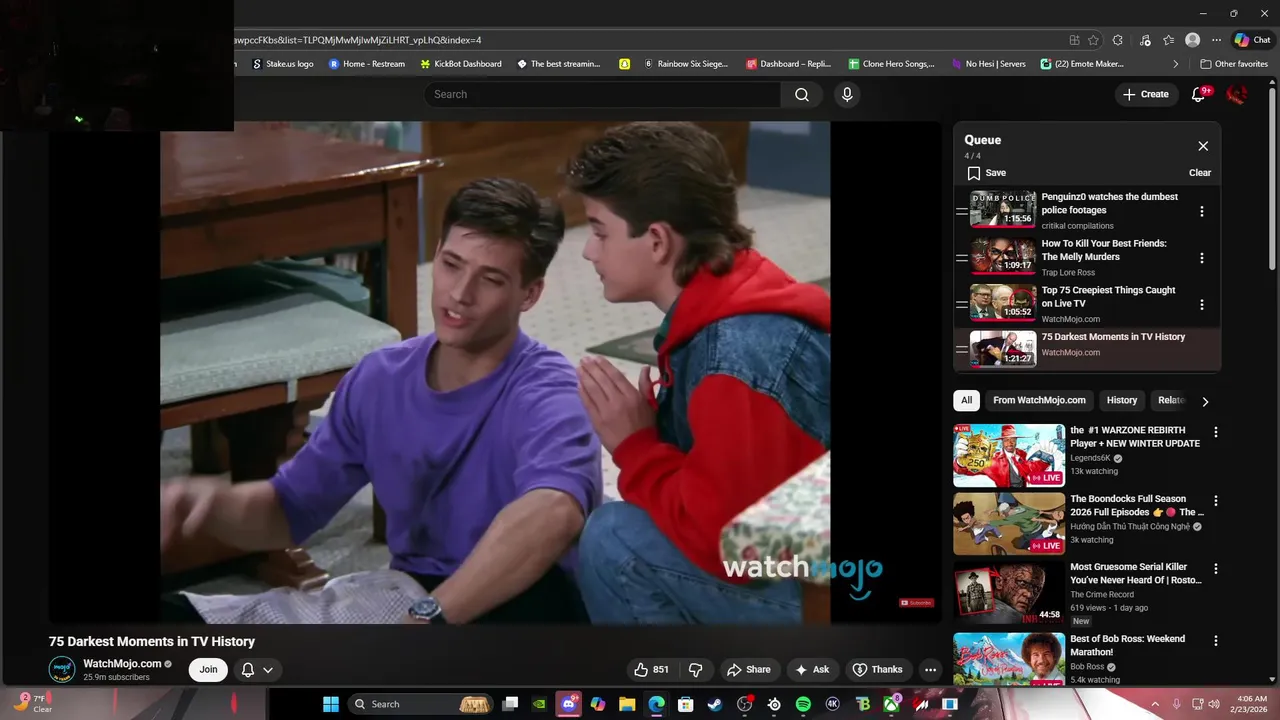Image resolution: width=1280 pixels, height=720 pixels.
Task: Open Edge settings and more menu
Action: click(1216, 40)
